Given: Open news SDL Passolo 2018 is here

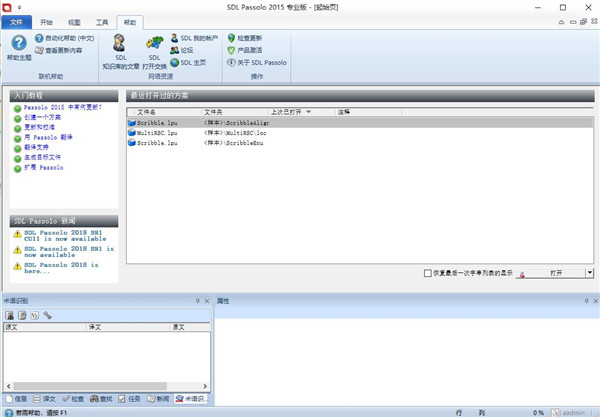Looking at the screenshot, I should pos(61,268).
